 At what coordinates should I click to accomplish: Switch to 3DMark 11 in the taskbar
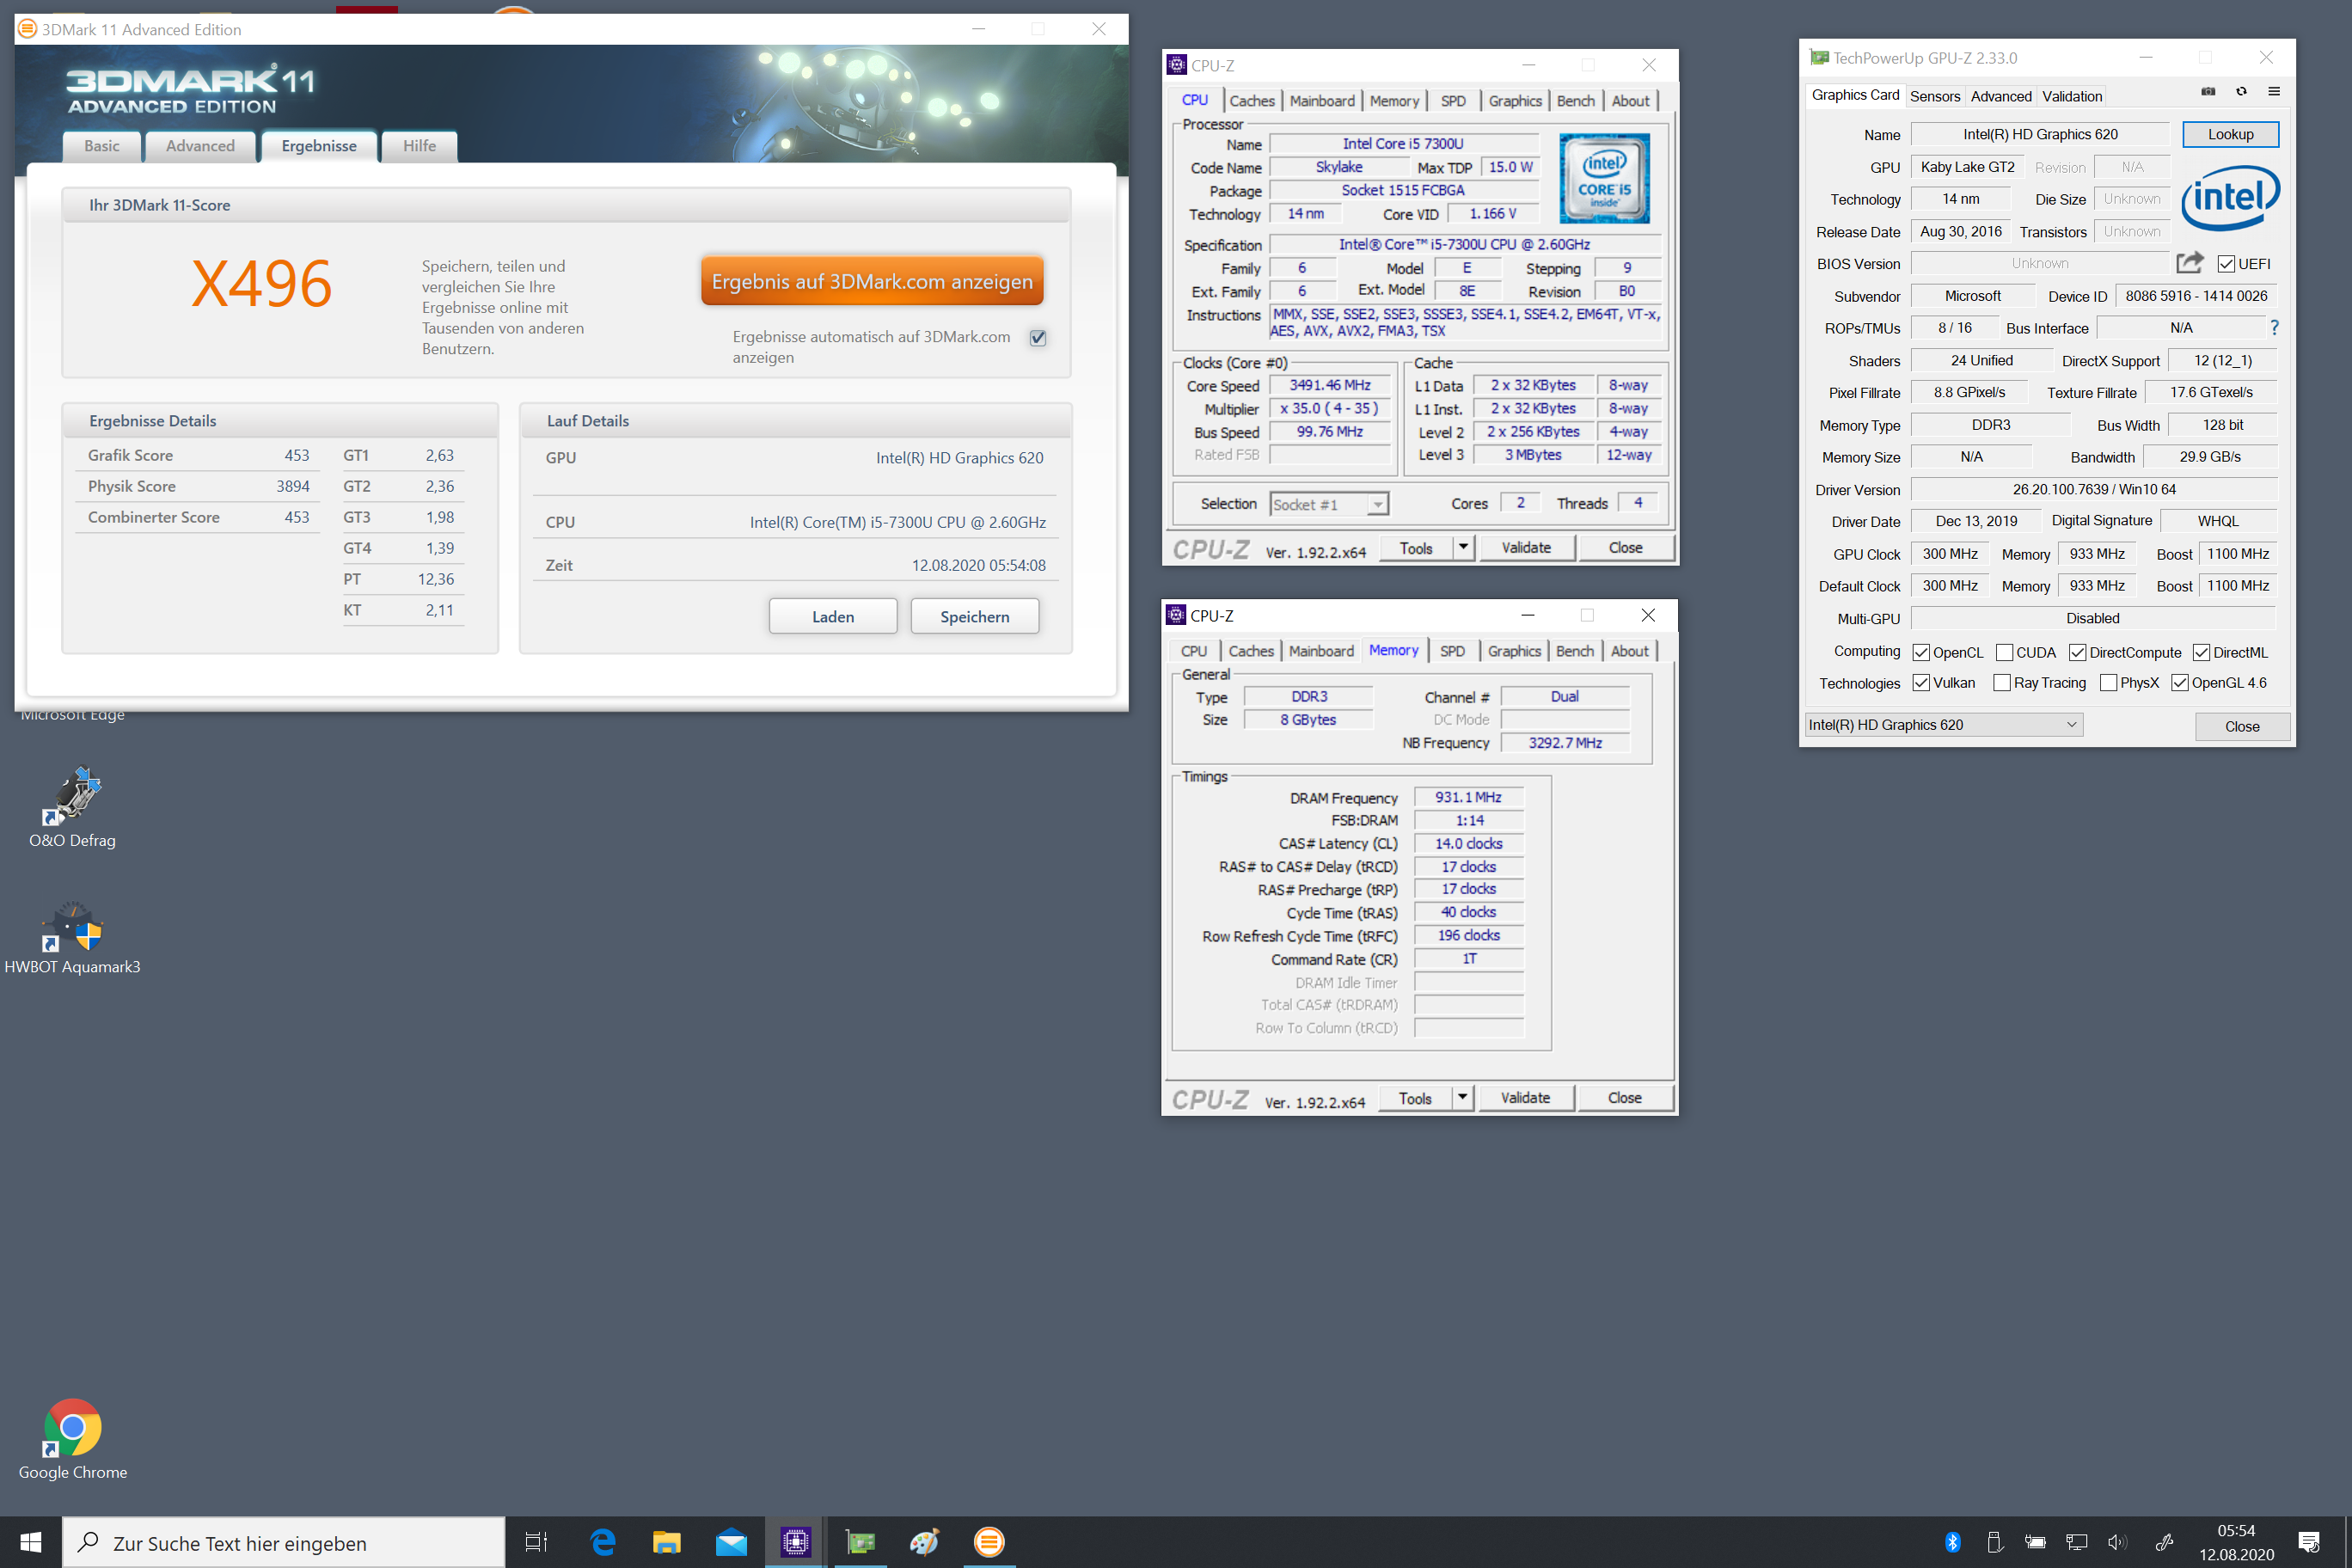989,1542
